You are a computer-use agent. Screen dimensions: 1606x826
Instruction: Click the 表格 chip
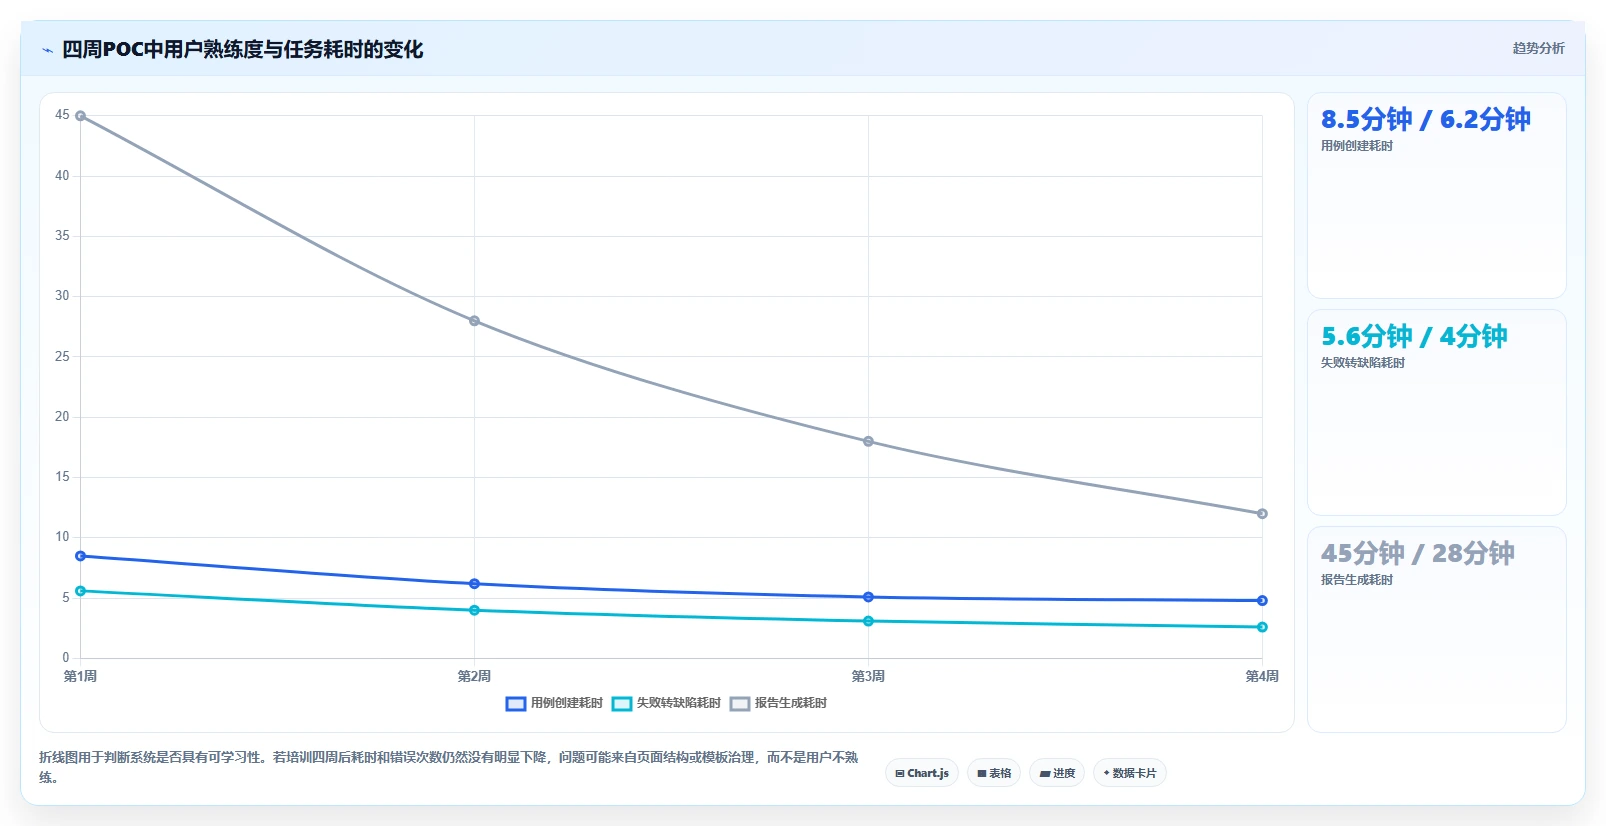click(994, 773)
